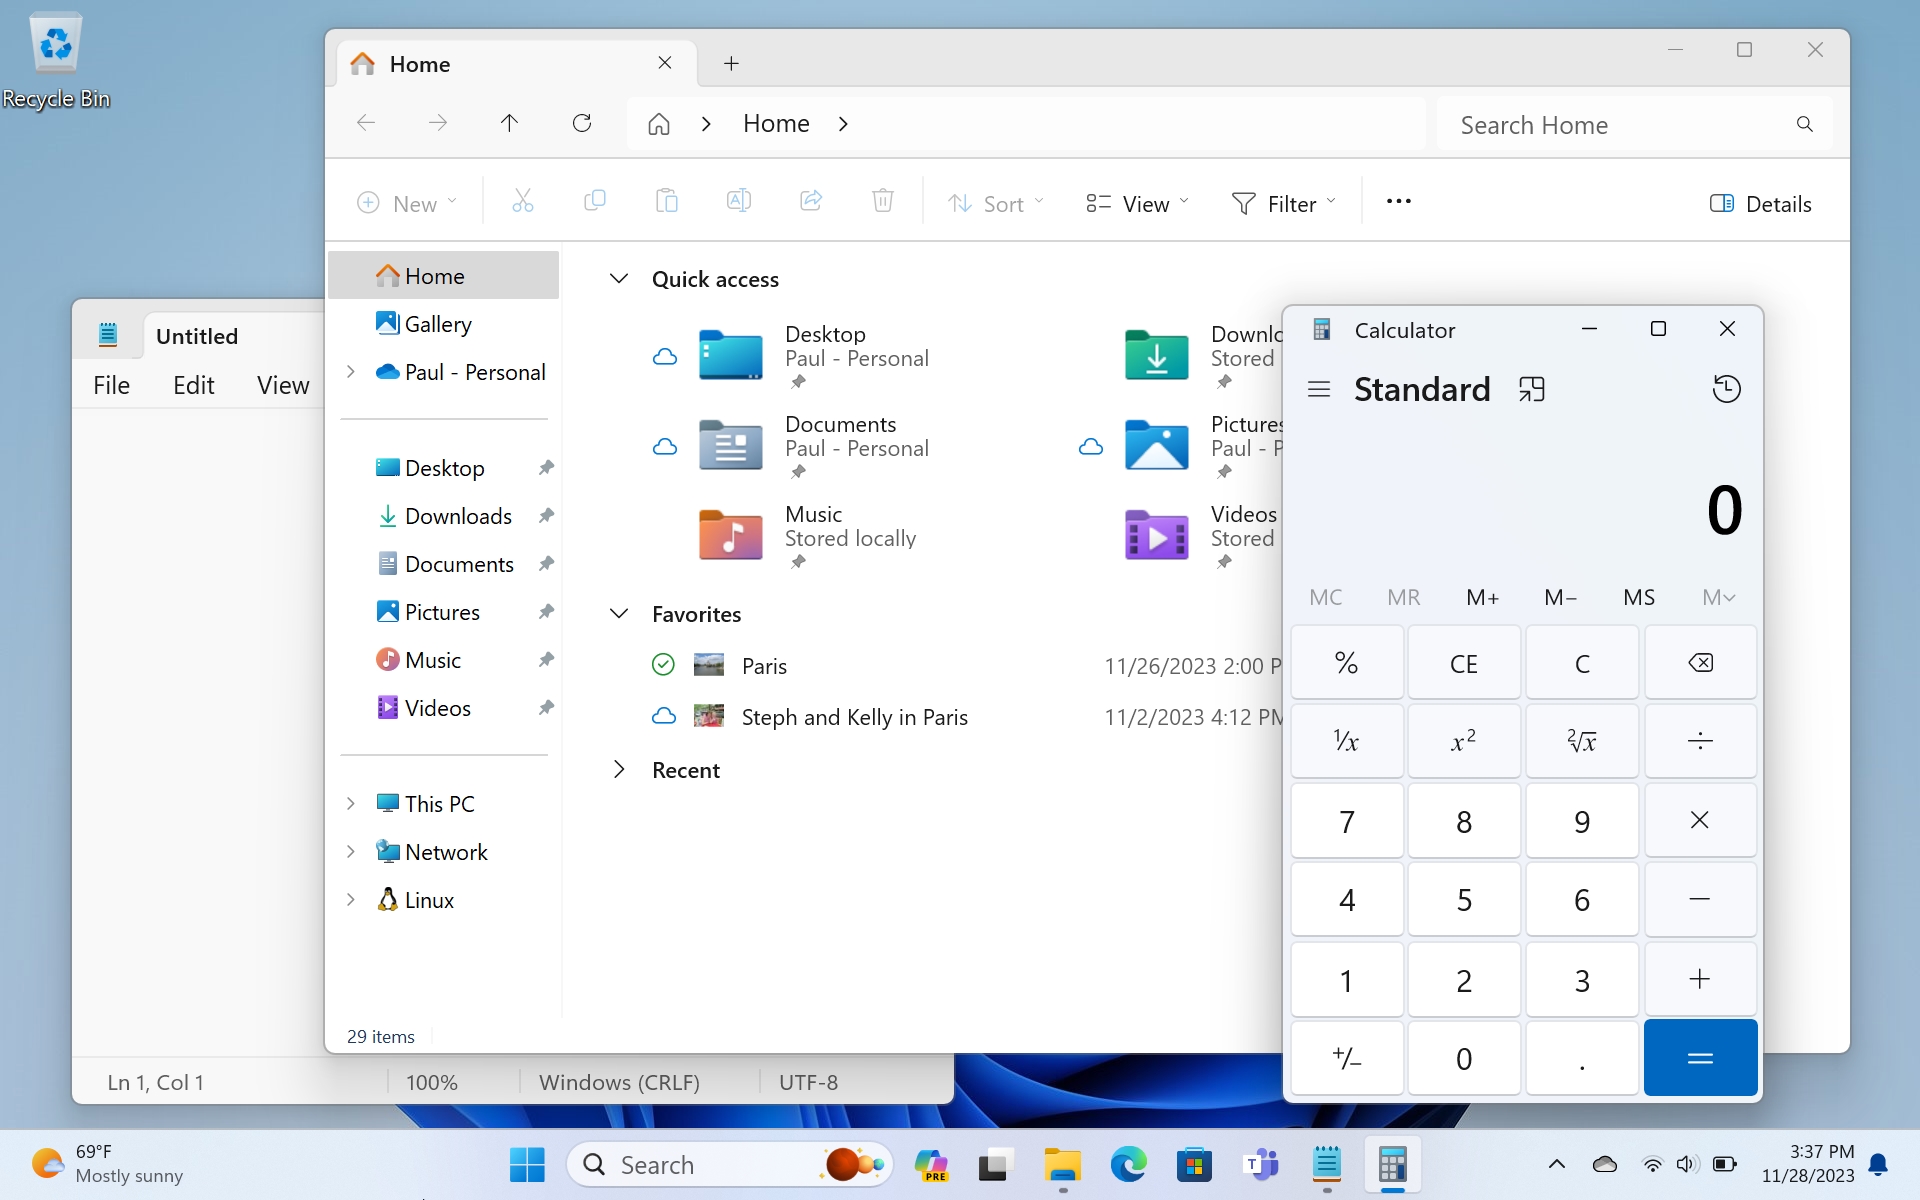Open the Filter dropdown
This screenshot has width=1920, height=1200.
click(x=1283, y=204)
